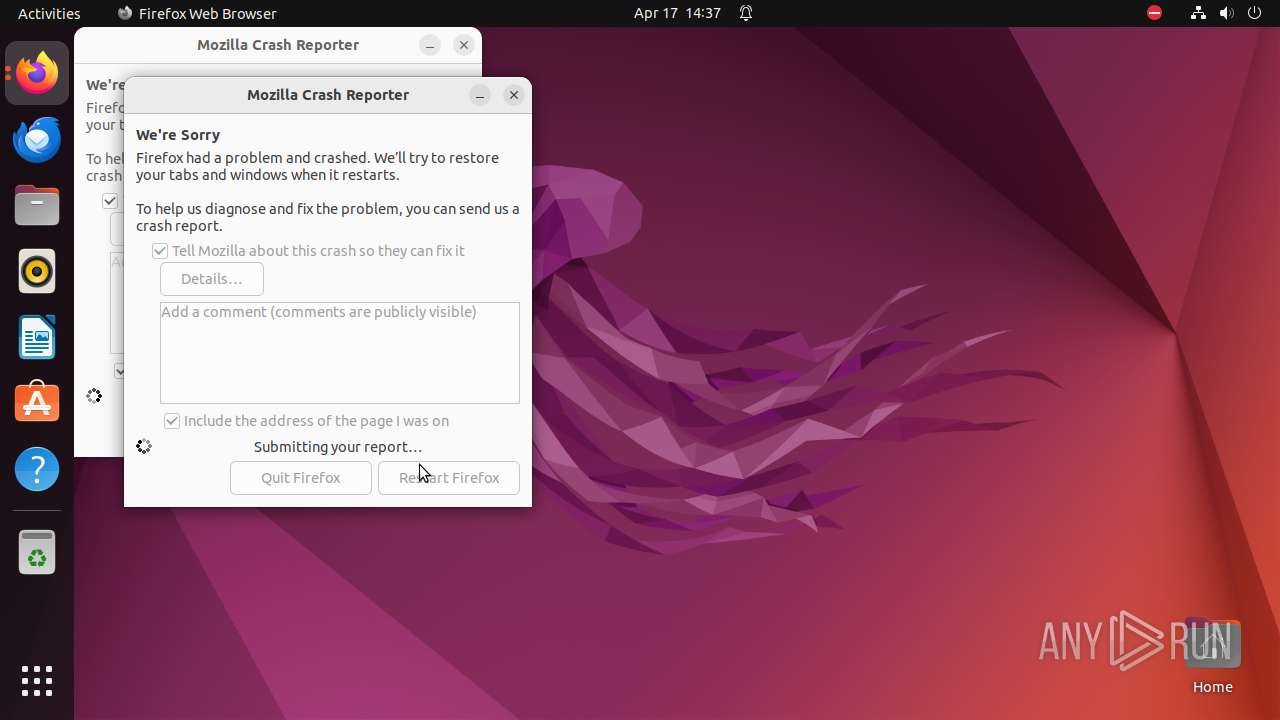Click the Restart Firefox button
Screen dimensions: 1280x720
point(449,478)
